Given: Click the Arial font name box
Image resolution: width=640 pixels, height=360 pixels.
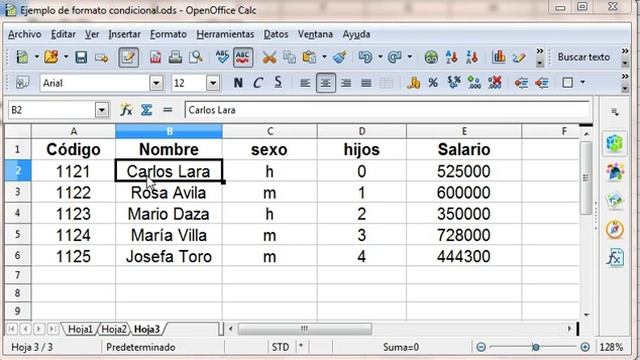Looking at the screenshot, I should coord(95,83).
